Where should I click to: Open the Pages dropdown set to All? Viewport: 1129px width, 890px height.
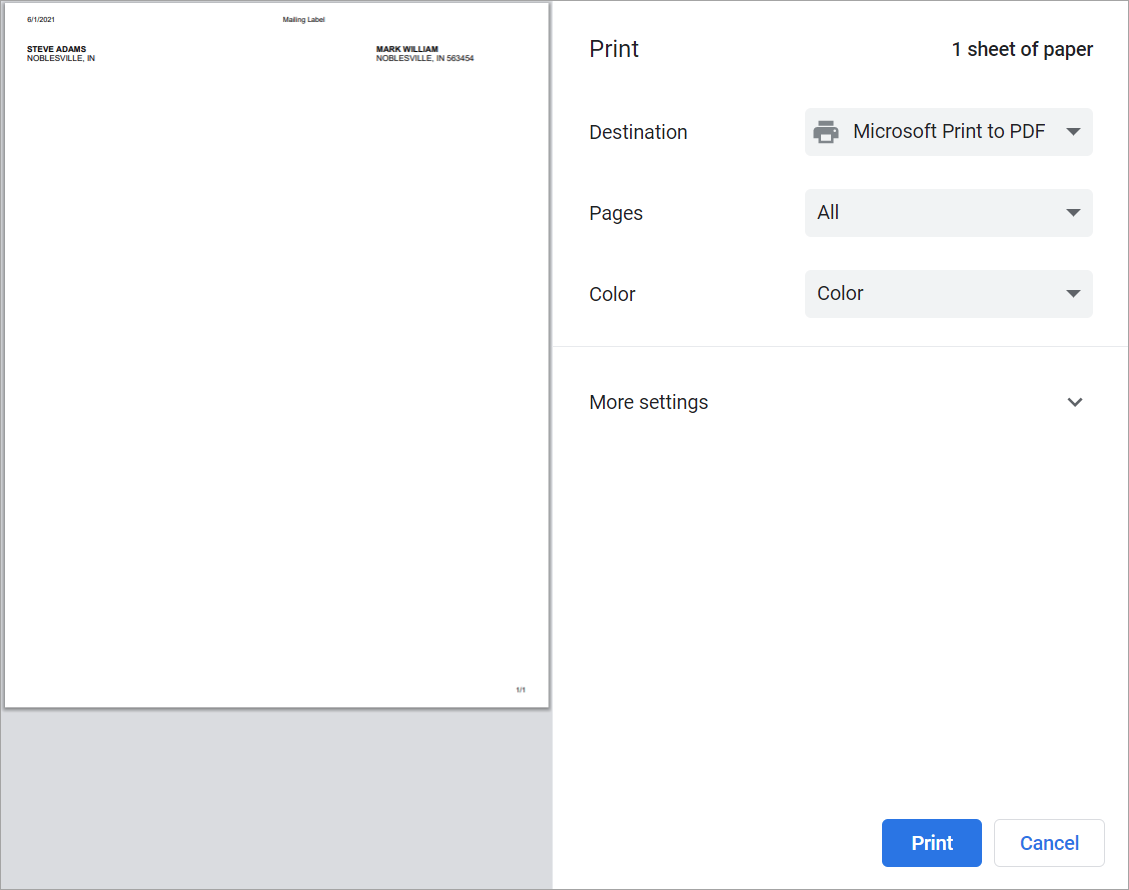pos(948,212)
